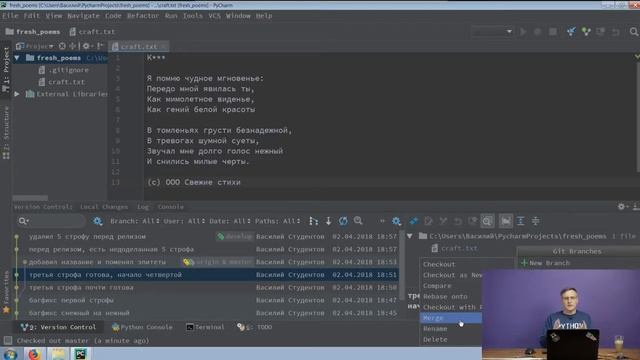Click the refresh log icon
Image resolution: width=640 pixels, height=360 pixels.
tap(343, 221)
